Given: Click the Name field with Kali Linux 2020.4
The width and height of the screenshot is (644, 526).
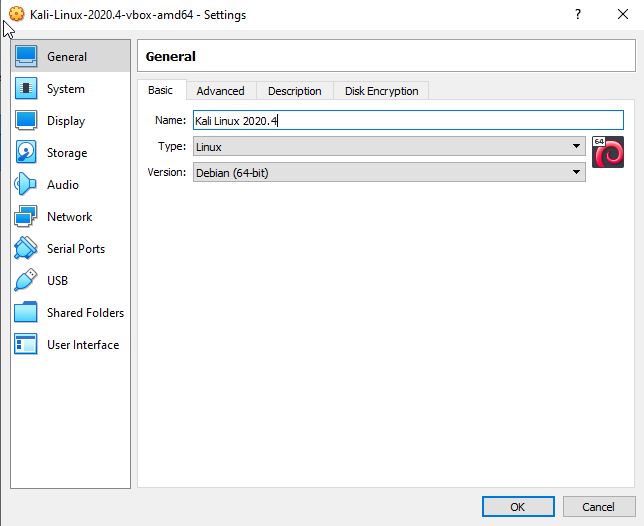Looking at the screenshot, I should click(408, 121).
